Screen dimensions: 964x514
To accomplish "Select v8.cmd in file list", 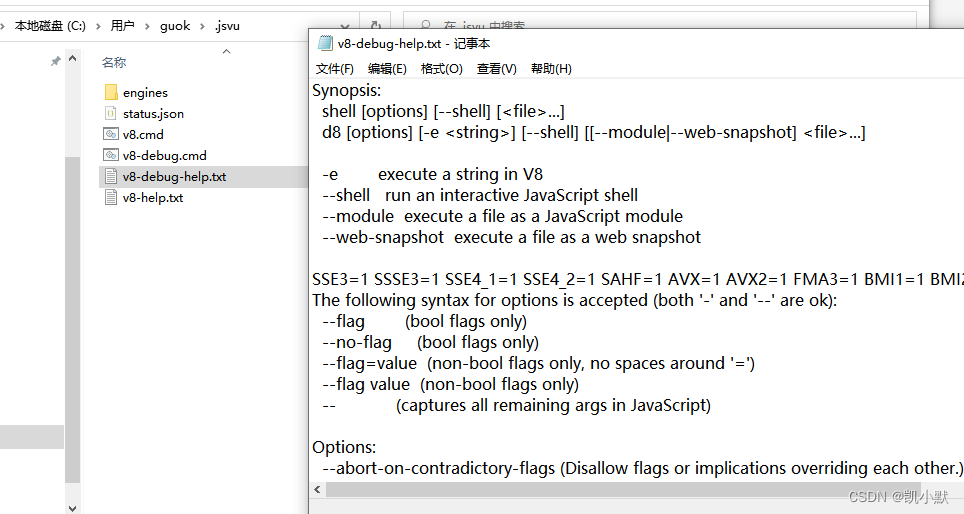I will pyautogui.click(x=143, y=135).
